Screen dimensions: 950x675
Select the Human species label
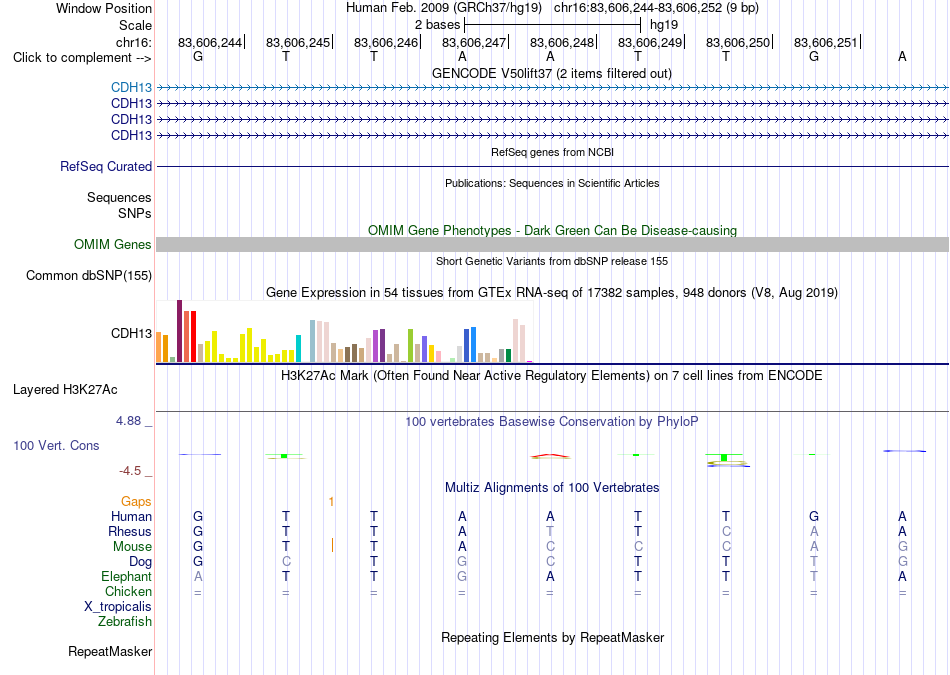point(131,516)
